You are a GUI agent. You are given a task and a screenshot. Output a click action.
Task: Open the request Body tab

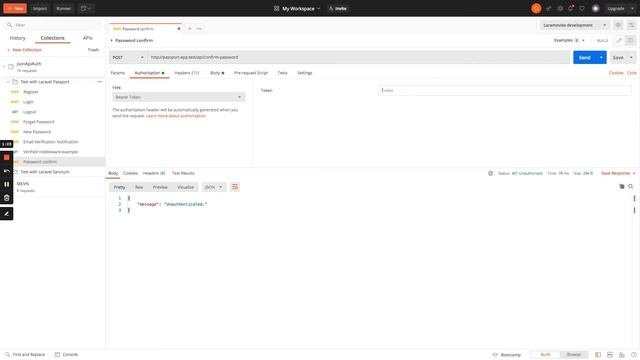point(217,73)
